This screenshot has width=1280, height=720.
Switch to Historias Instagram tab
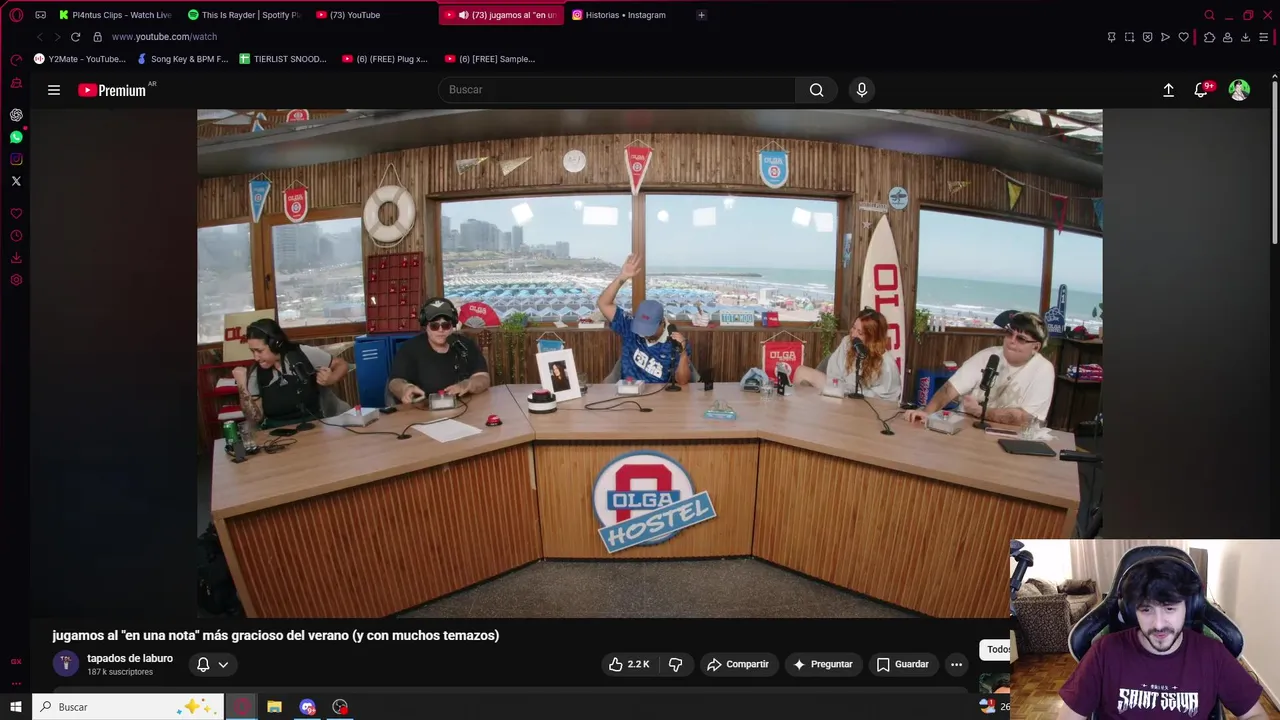point(629,15)
